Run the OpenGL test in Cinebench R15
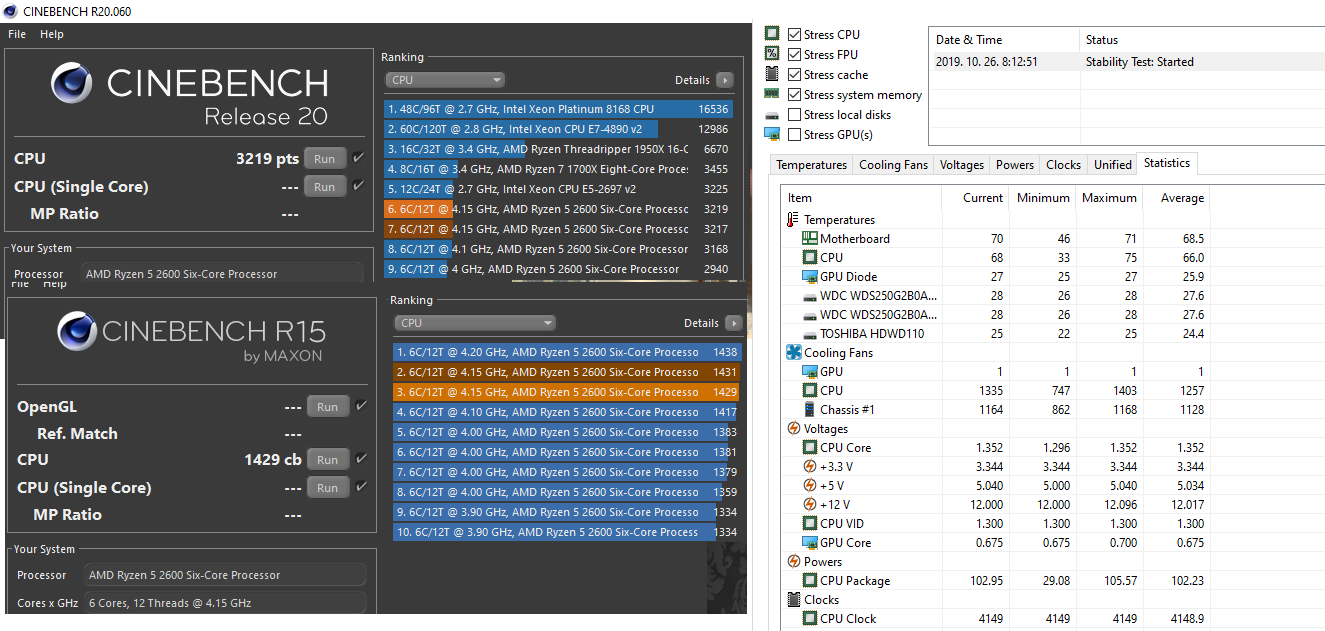Image resolution: width=1325 pixels, height=631 pixels. tap(328, 406)
